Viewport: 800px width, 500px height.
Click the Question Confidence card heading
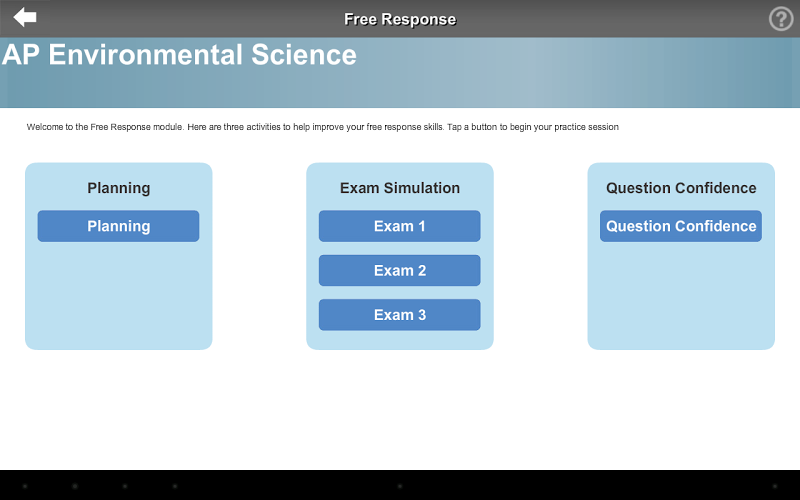pos(681,188)
